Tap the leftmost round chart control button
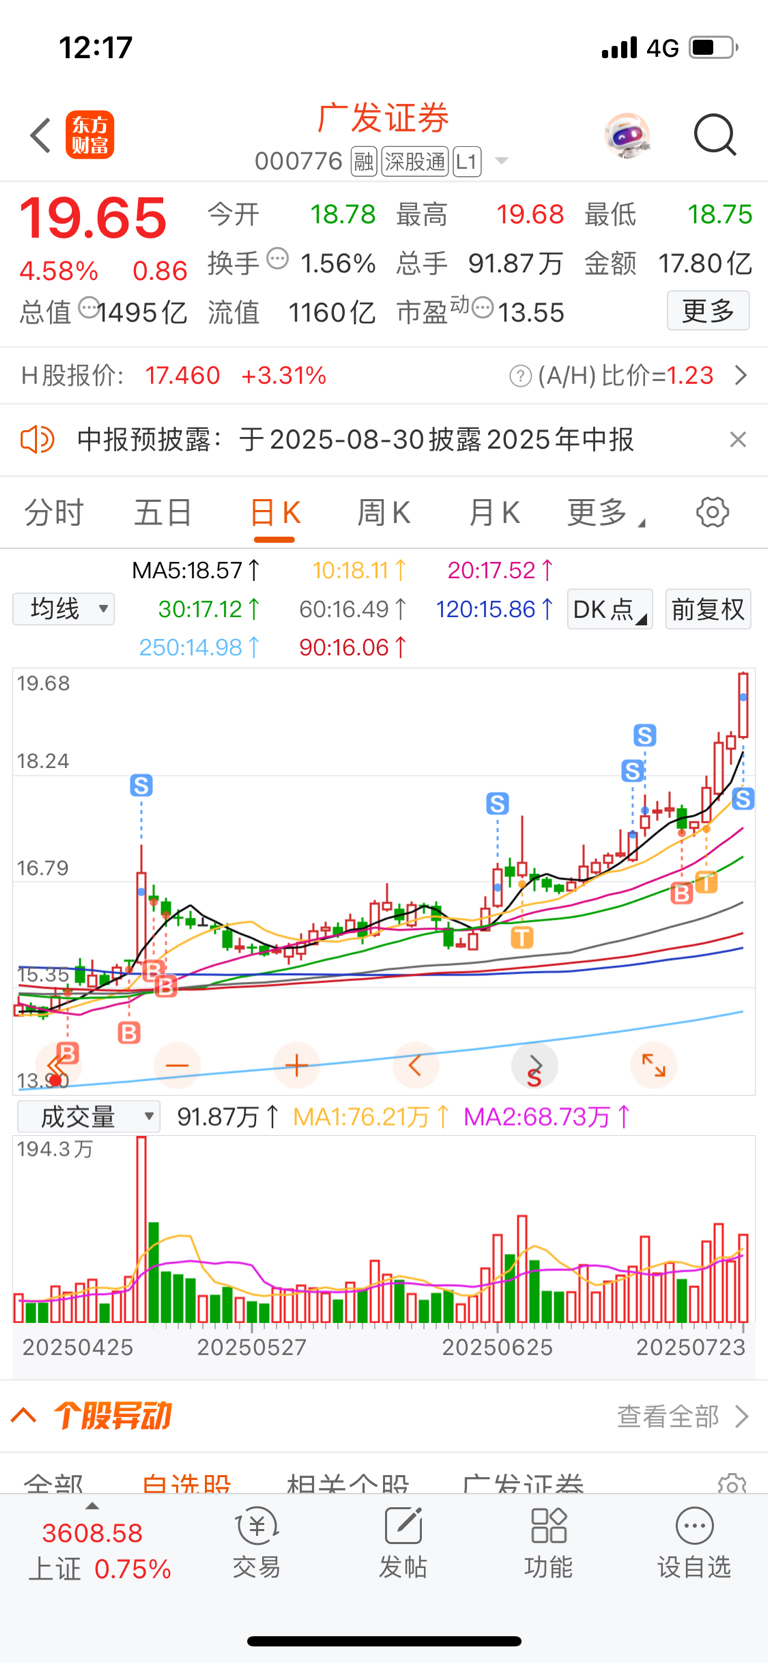Image resolution: width=768 pixels, height=1663 pixels. click(58, 1066)
